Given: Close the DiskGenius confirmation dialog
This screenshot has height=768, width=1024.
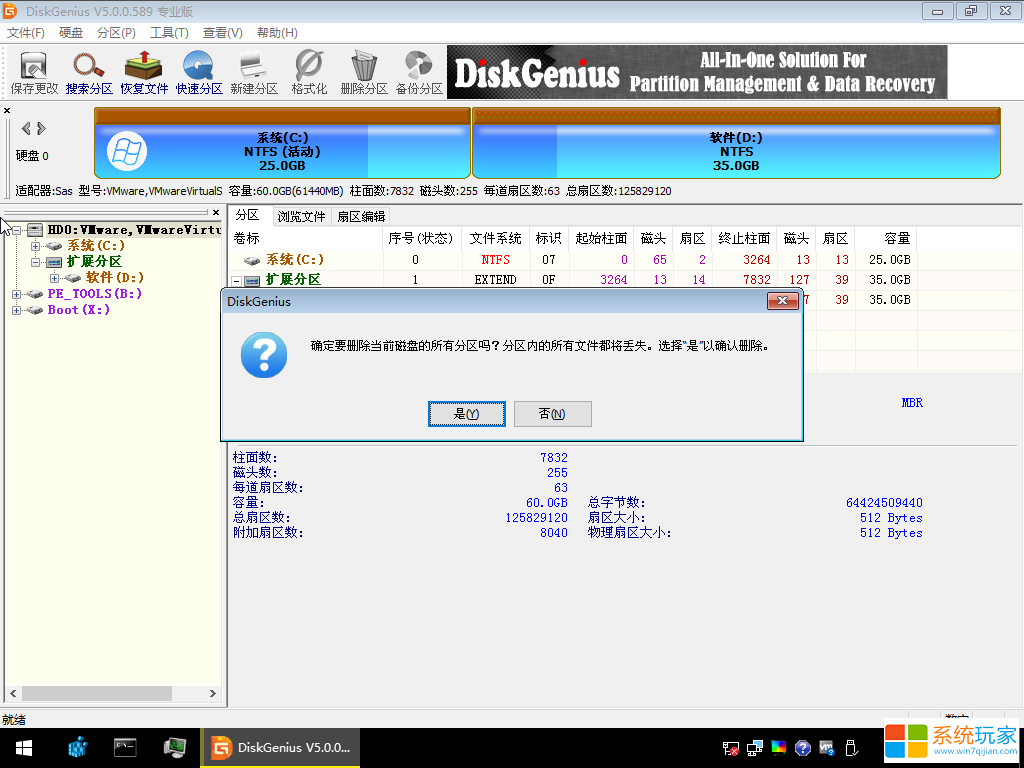Looking at the screenshot, I should (x=782, y=301).
